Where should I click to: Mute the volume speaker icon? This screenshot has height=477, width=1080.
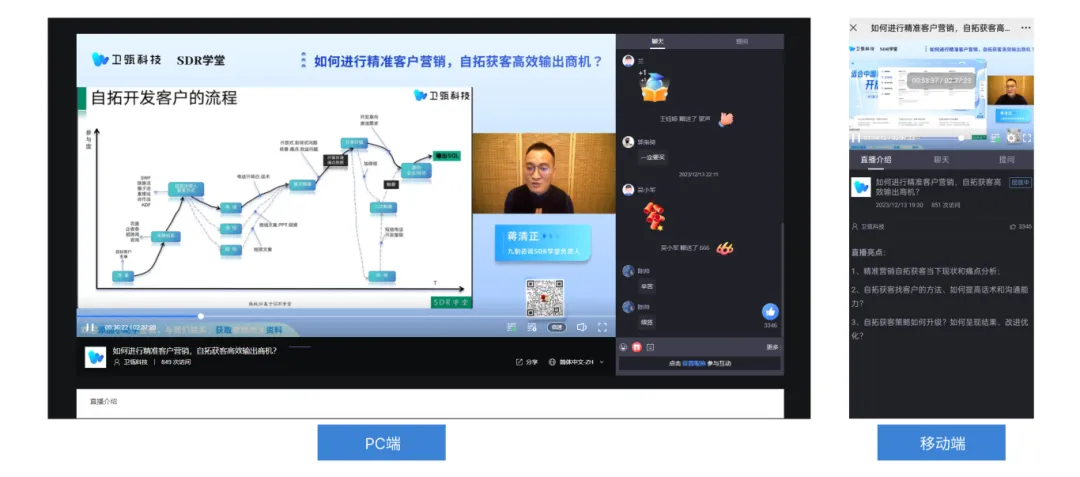coord(581,328)
